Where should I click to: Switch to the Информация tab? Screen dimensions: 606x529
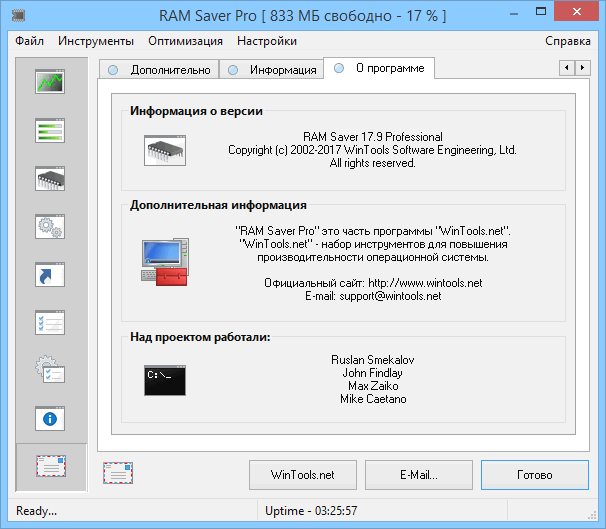pos(271,70)
